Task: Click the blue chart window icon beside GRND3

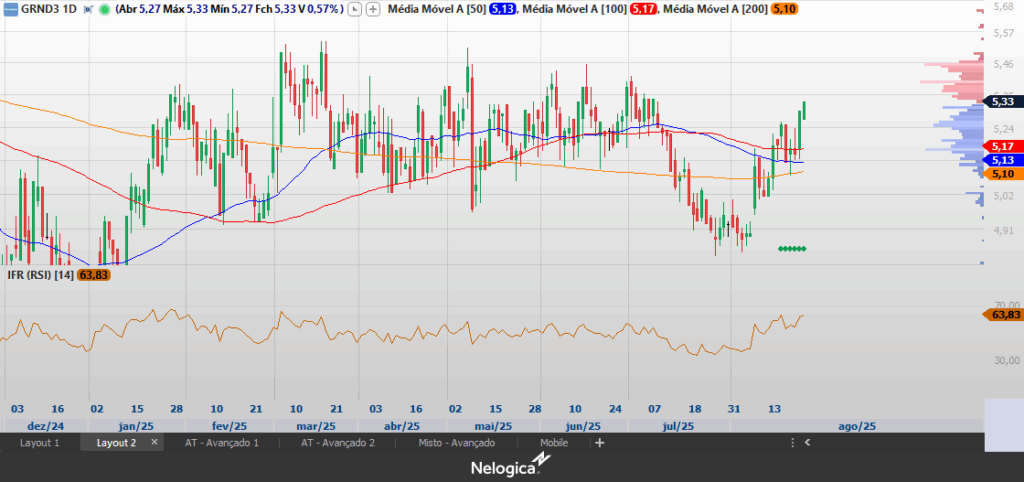Action: pos(11,9)
